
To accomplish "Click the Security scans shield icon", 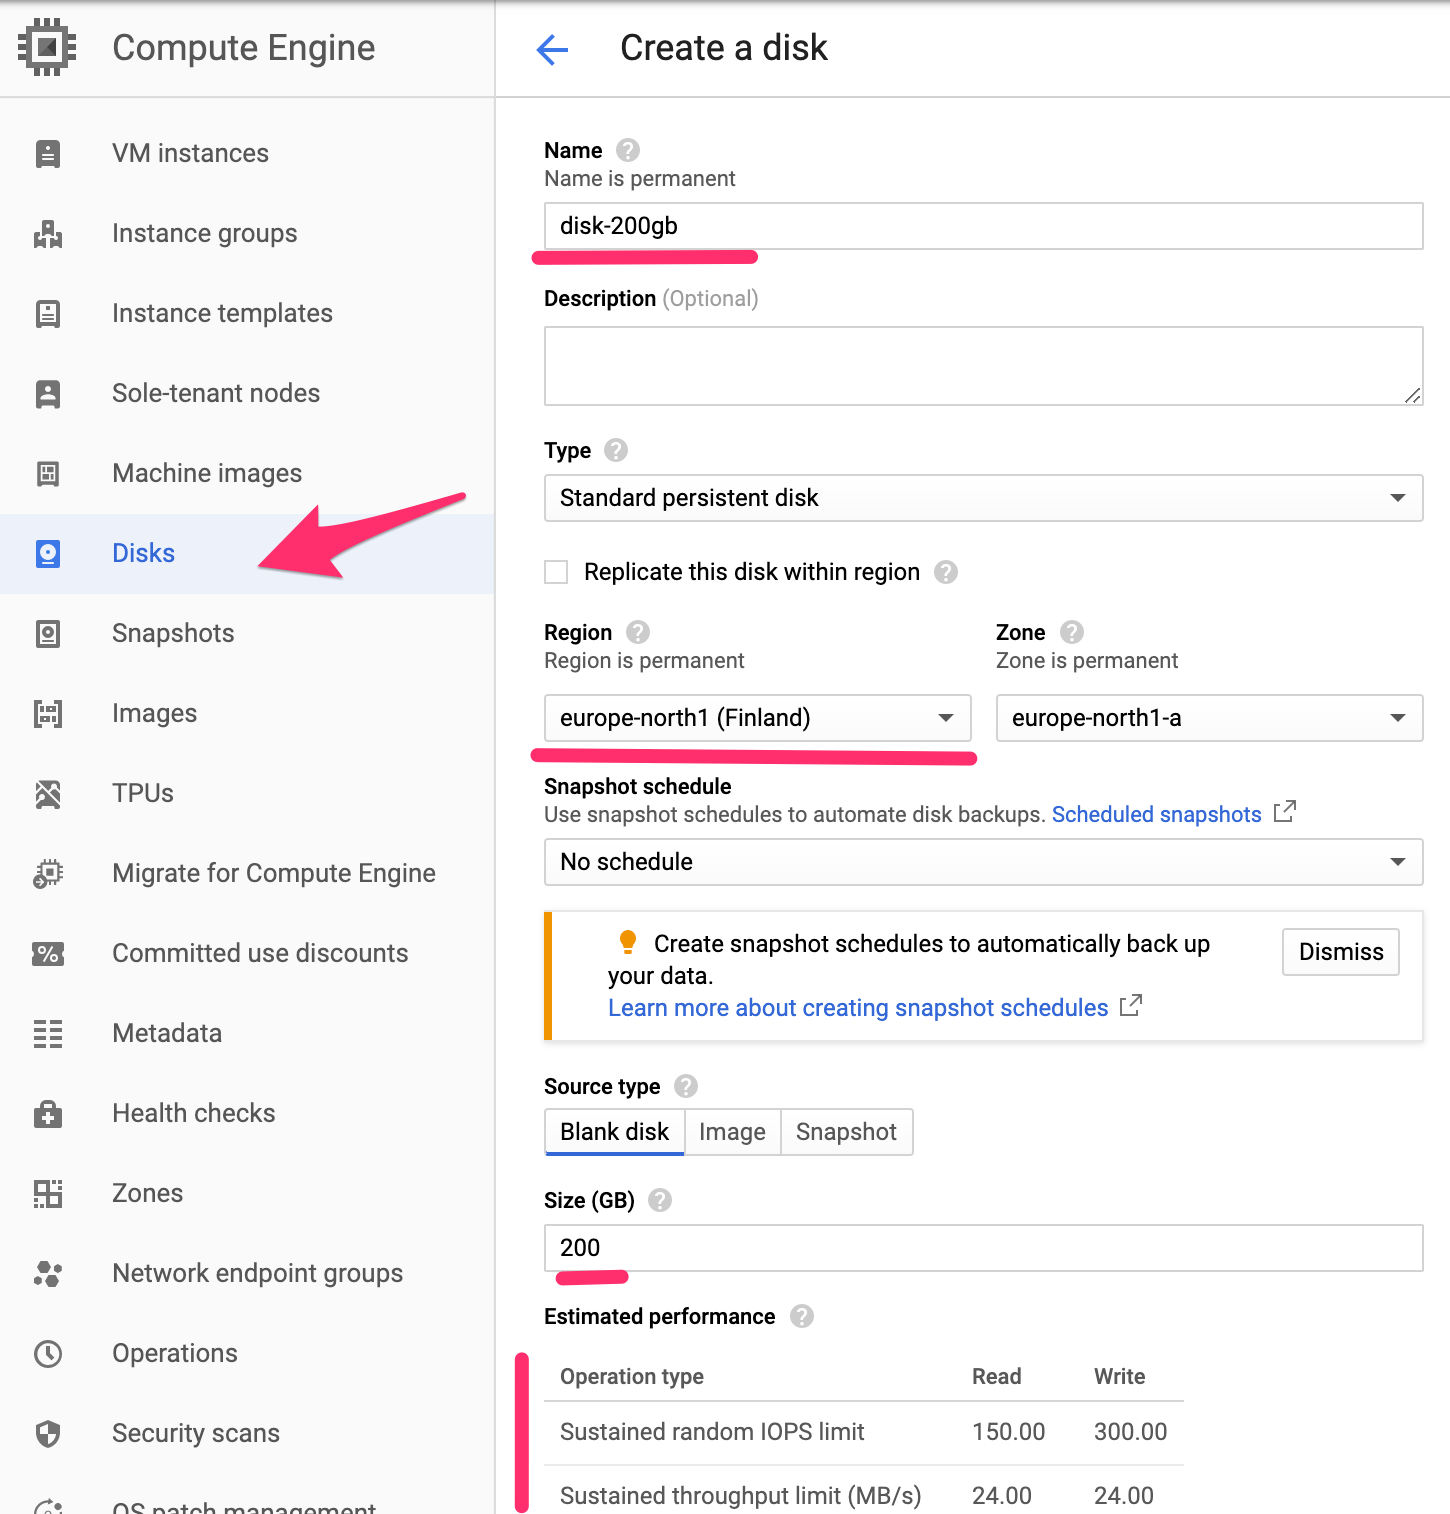I will (48, 1433).
